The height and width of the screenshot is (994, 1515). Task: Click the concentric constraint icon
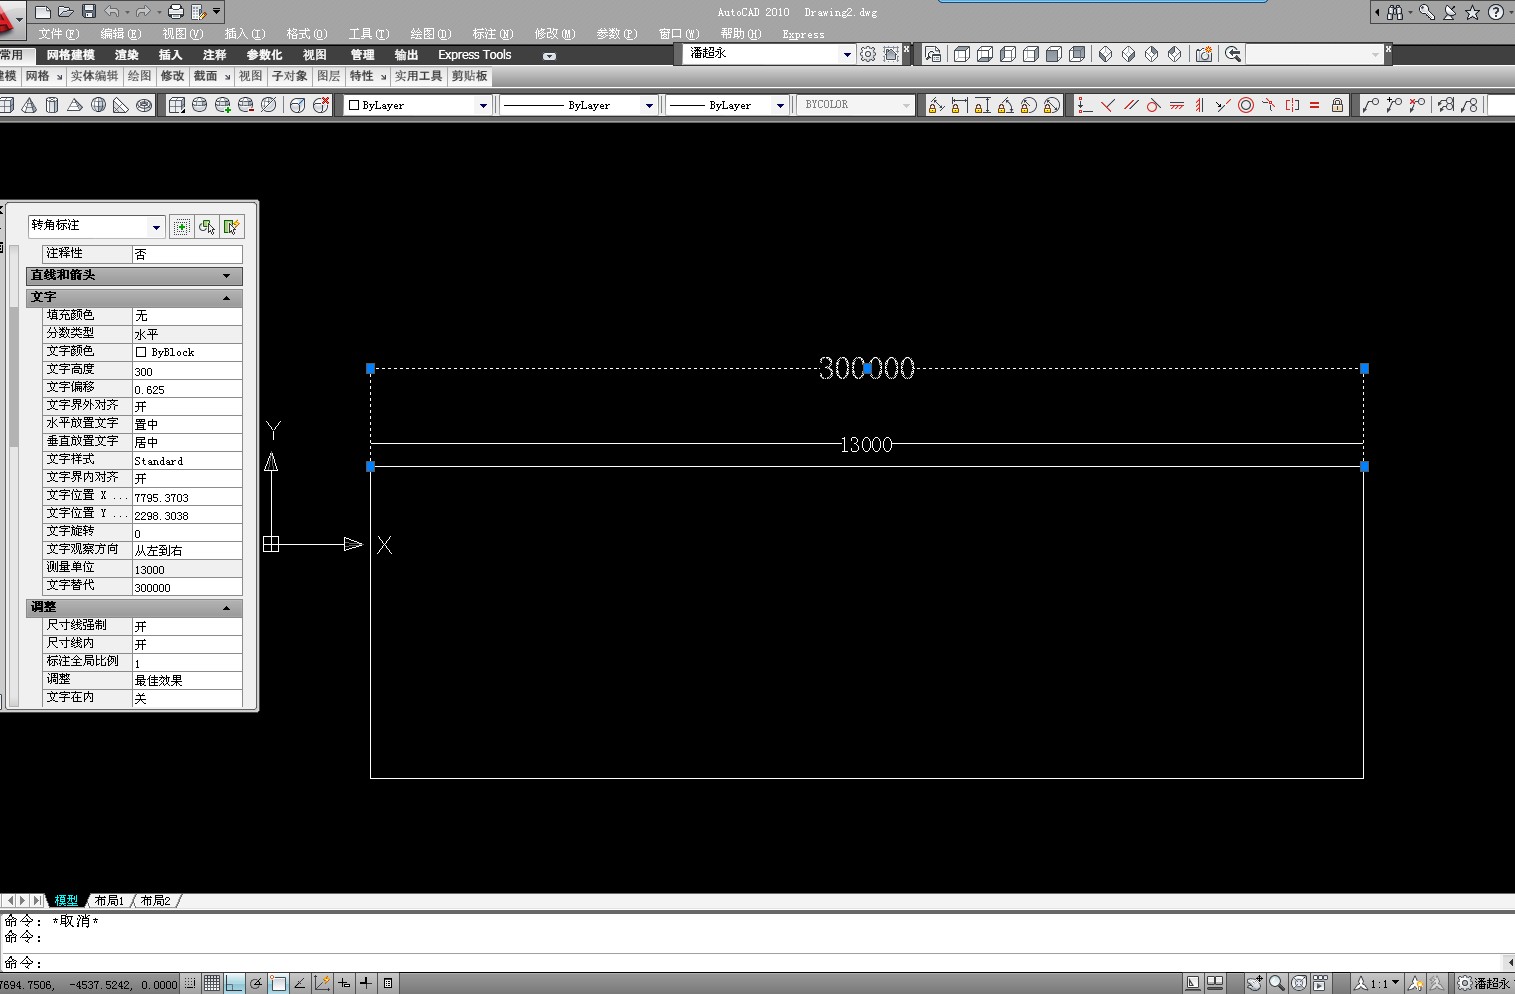pos(1246,105)
